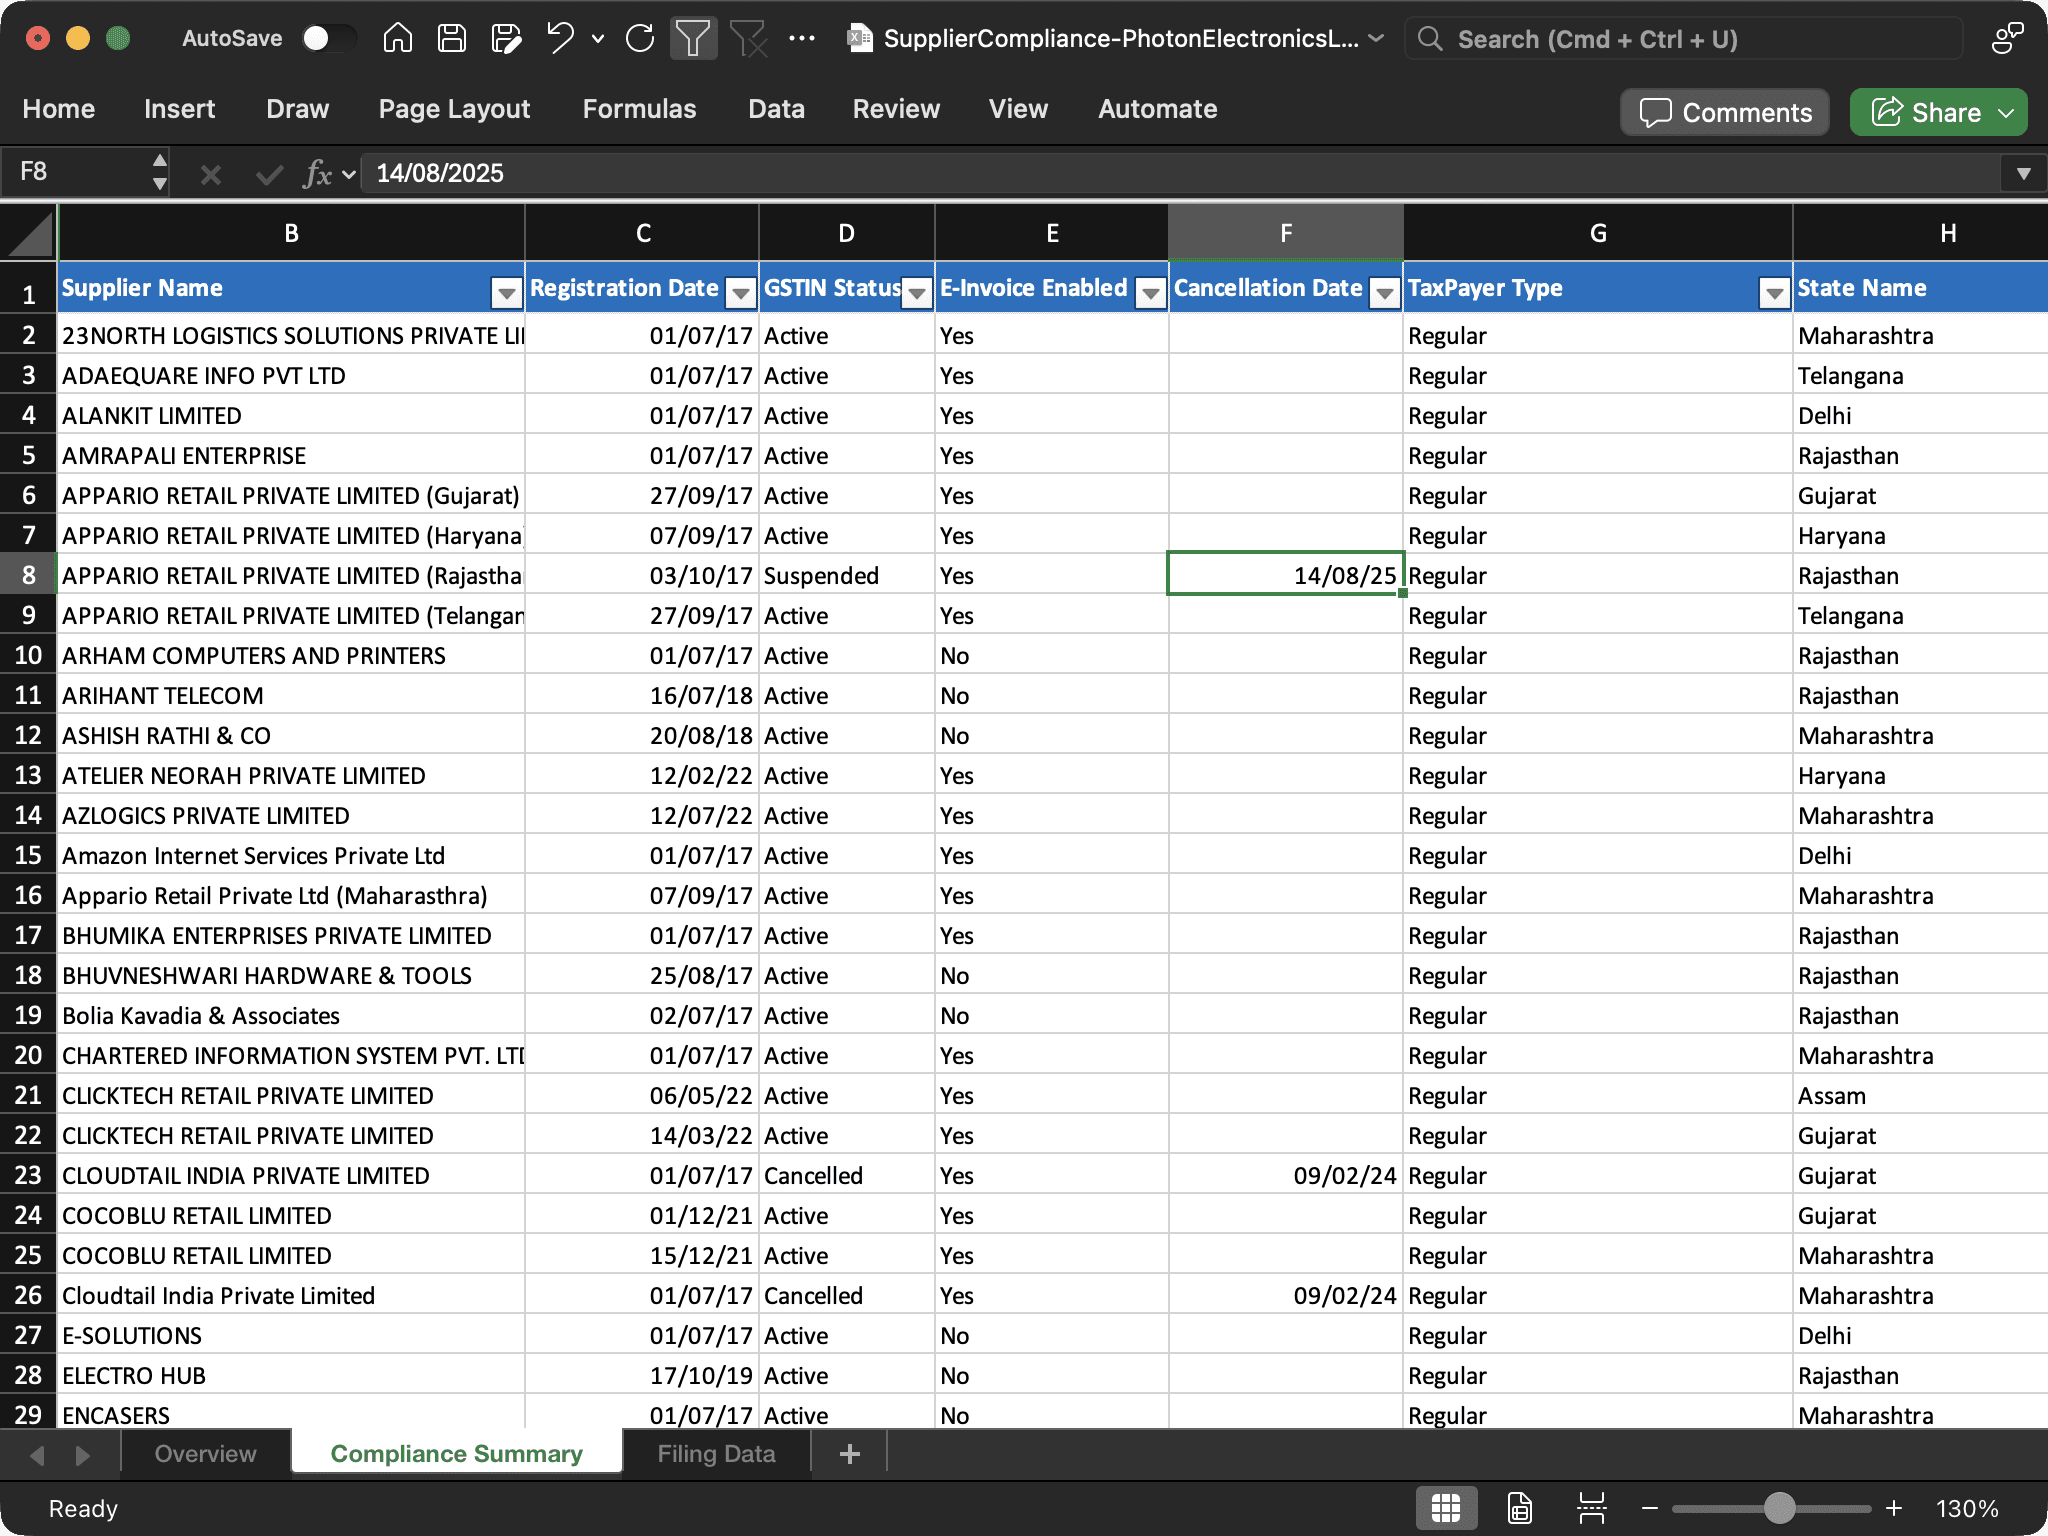Screen dimensions: 2048x1536
Task: Click the Clear Filter icon
Action: point(748,39)
